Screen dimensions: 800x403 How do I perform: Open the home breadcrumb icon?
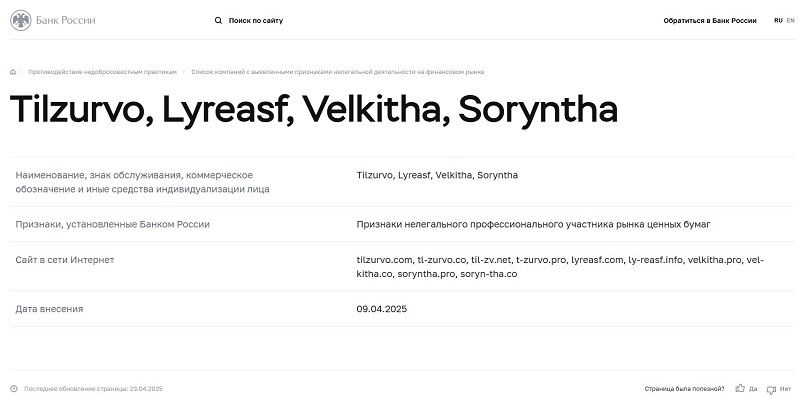click(13, 72)
